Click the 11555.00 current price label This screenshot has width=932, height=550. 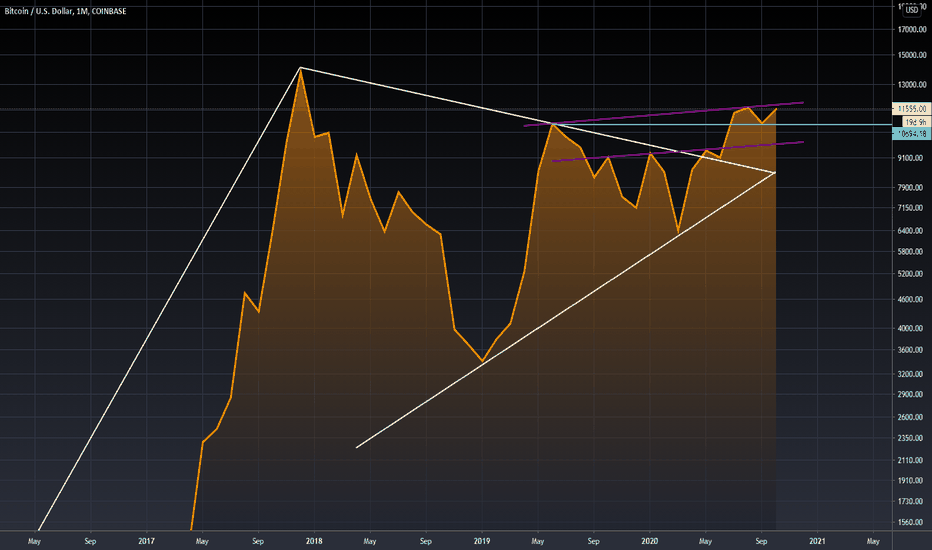coord(912,109)
